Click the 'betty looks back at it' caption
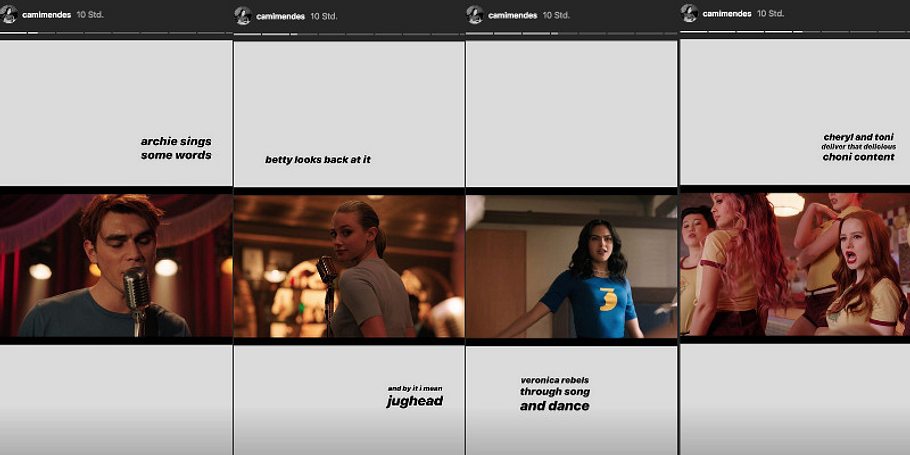This screenshot has height=455, width=910. (317, 160)
